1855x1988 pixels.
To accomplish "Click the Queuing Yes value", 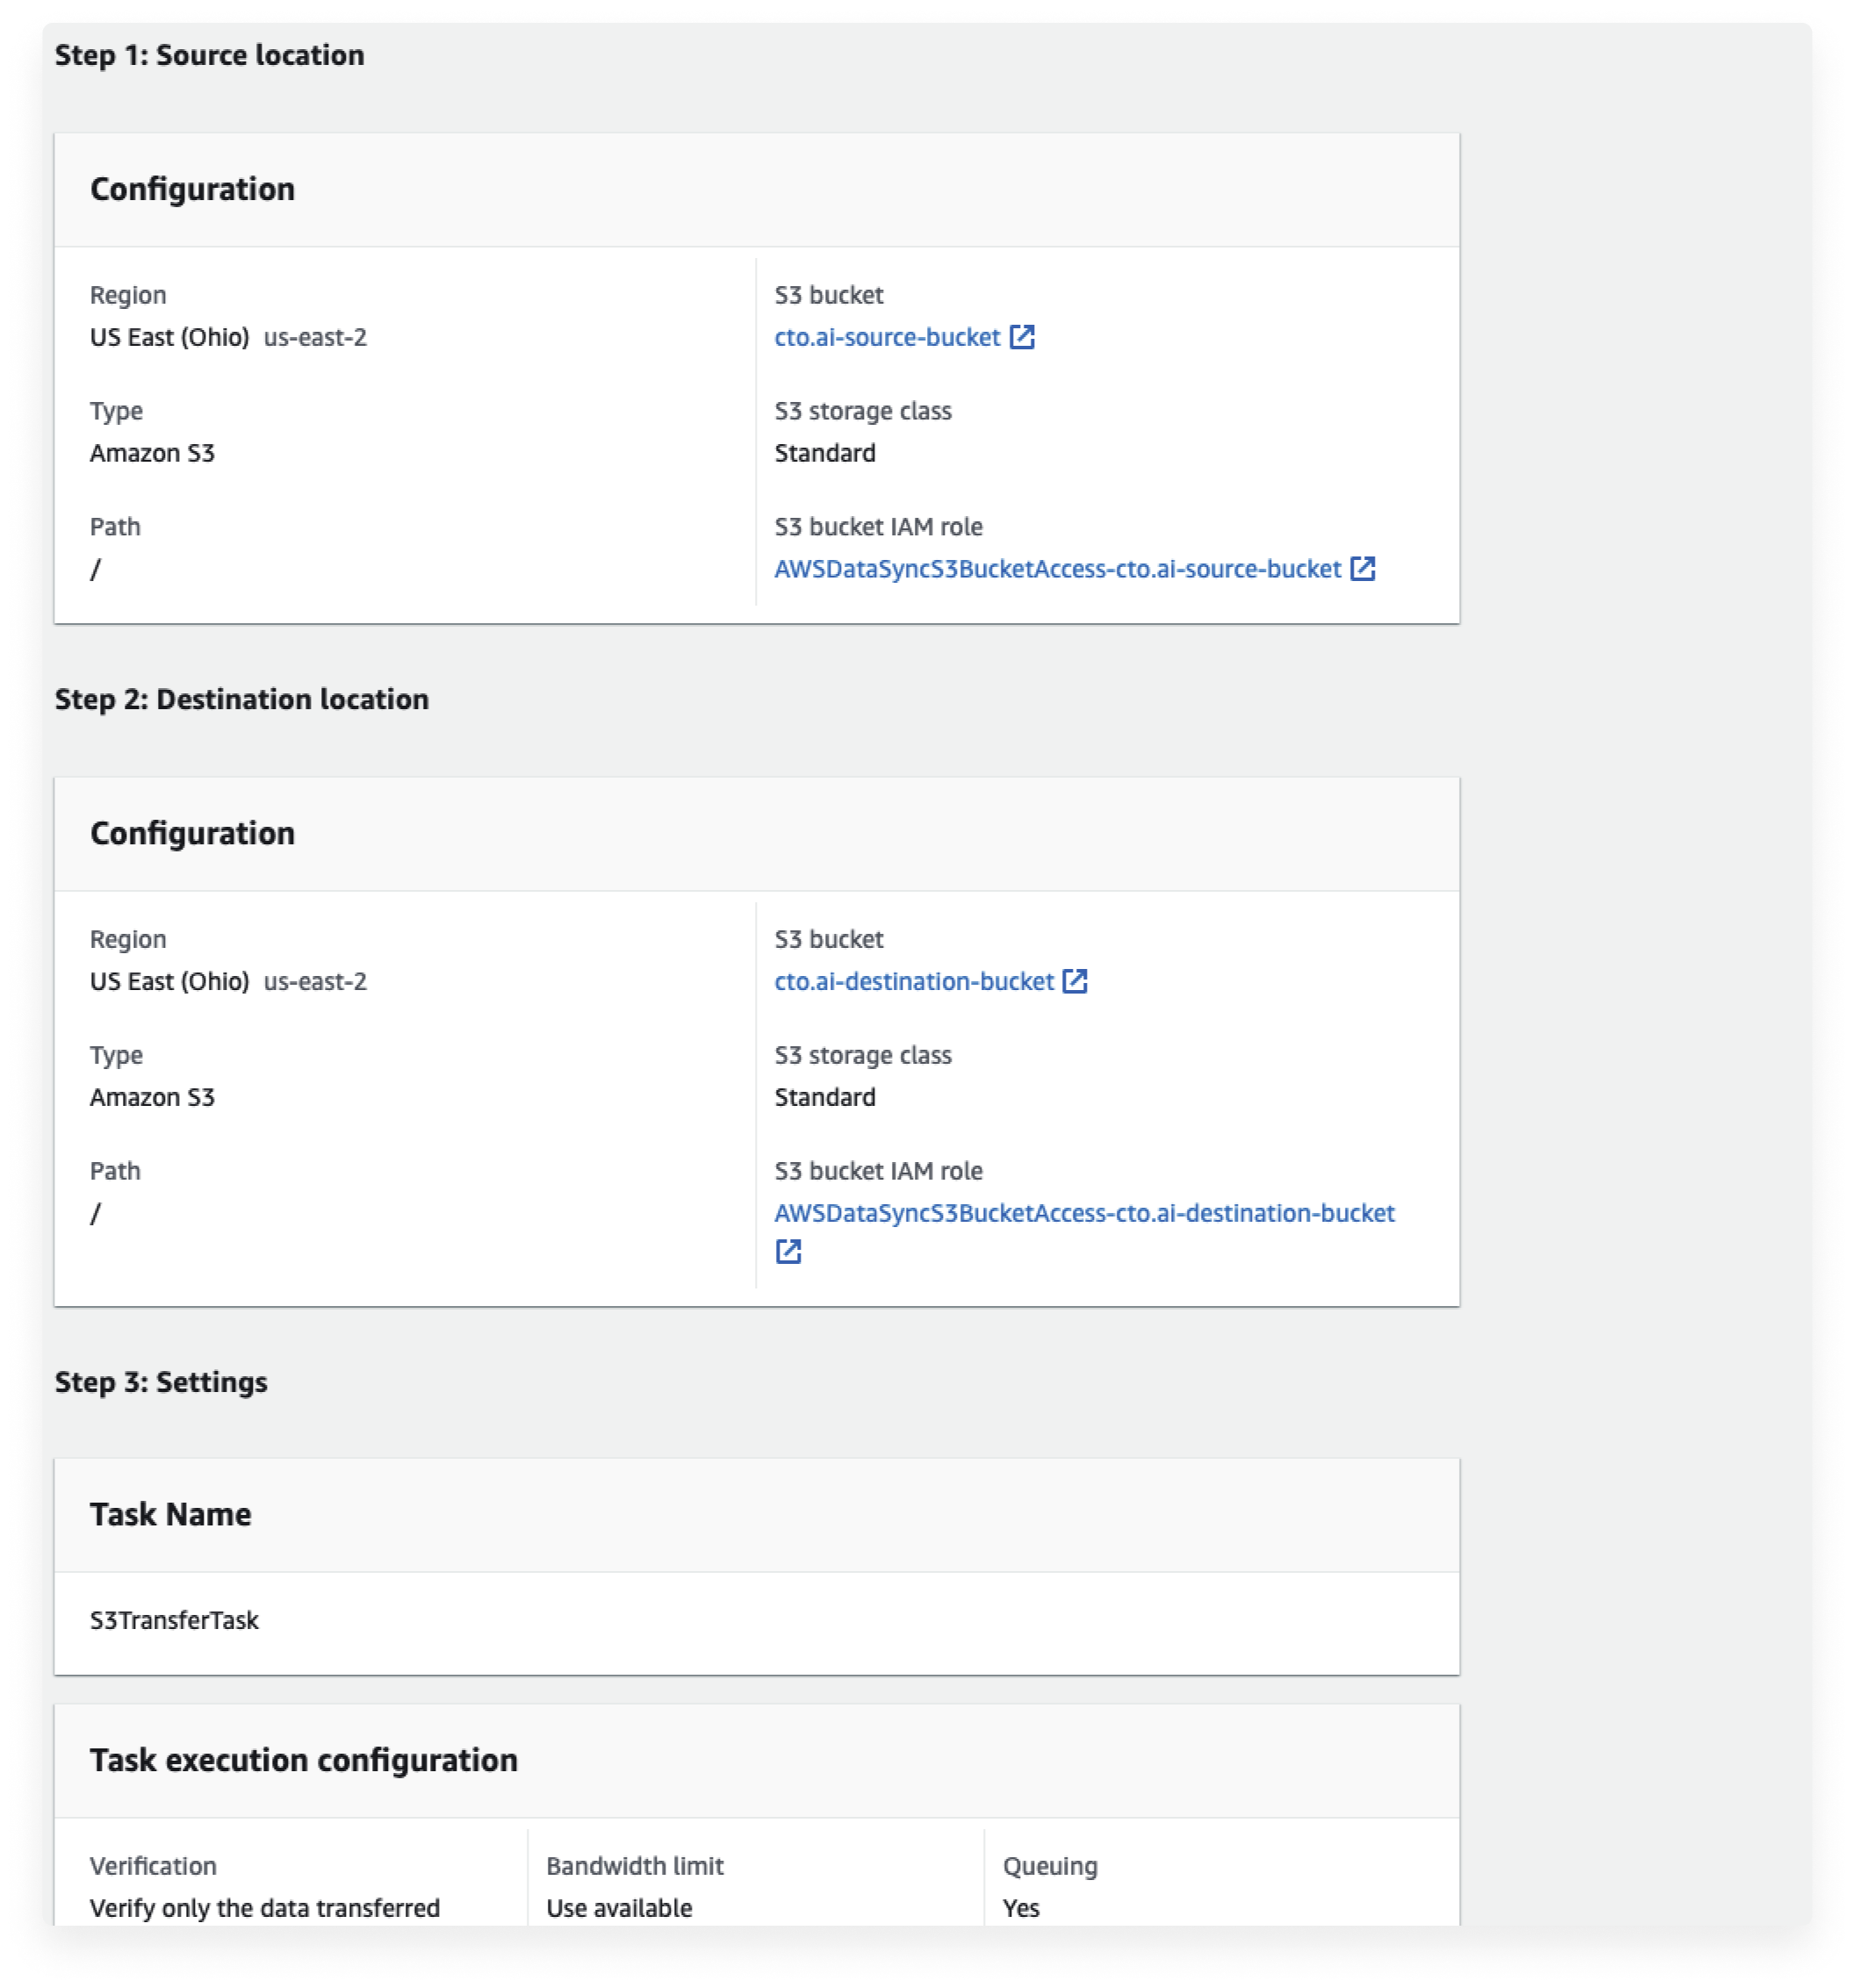I will (x=1021, y=1908).
